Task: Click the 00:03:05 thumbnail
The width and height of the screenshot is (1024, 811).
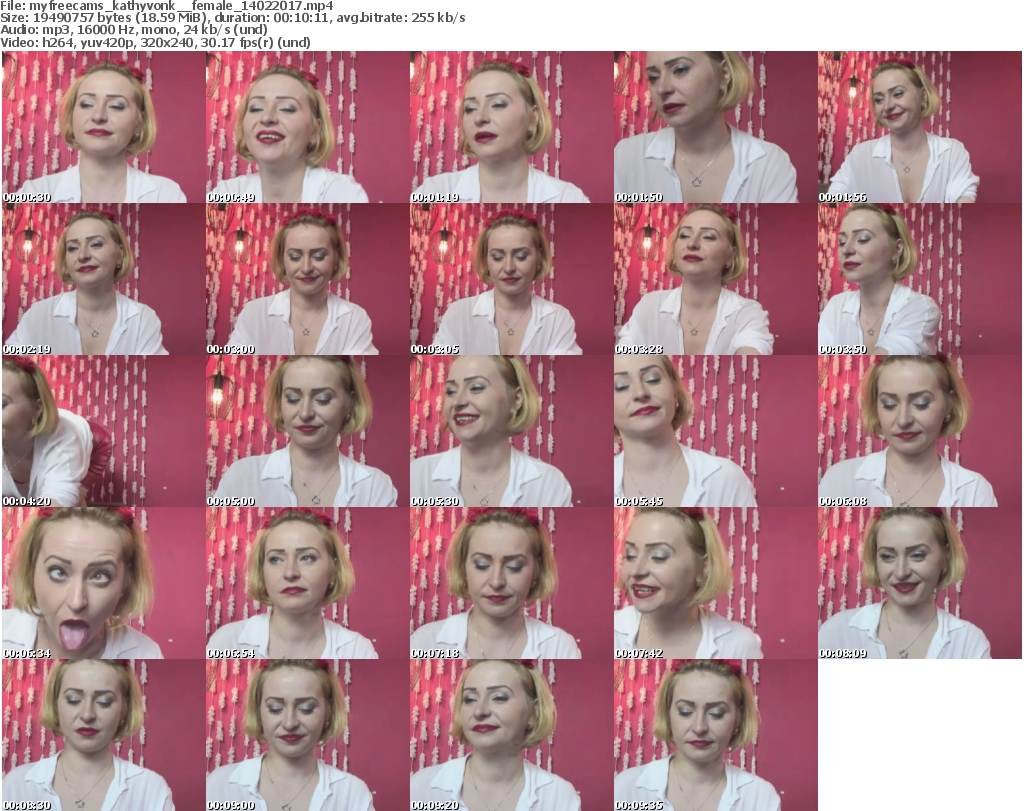Action: [x=511, y=279]
